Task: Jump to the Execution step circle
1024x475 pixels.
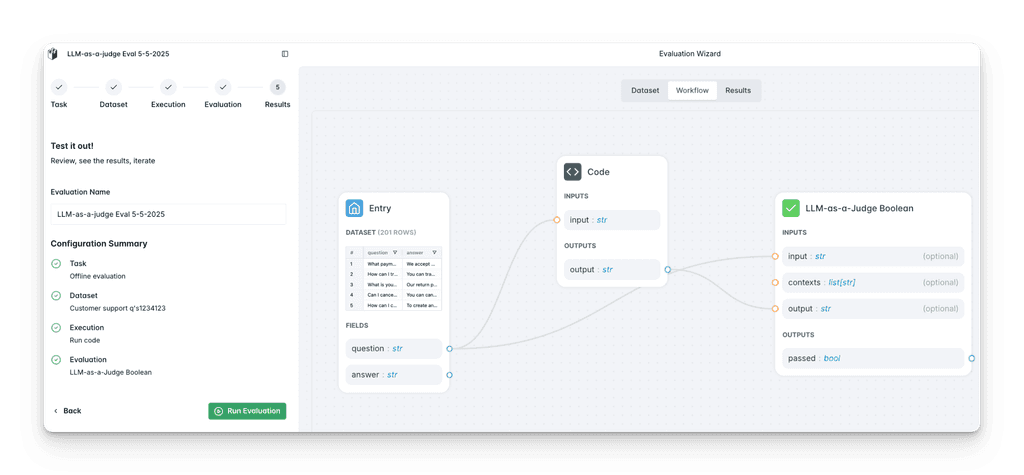Action: coord(168,87)
